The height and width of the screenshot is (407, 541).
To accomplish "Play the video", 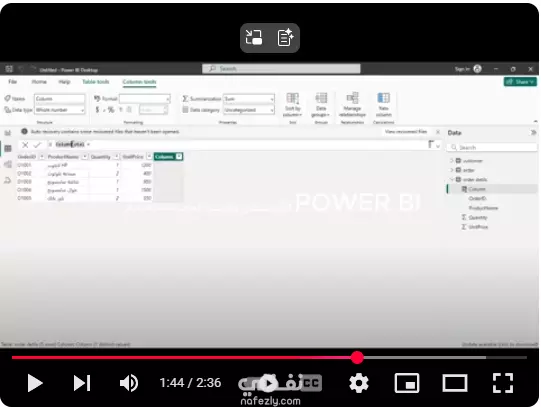I will click(x=35, y=383).
